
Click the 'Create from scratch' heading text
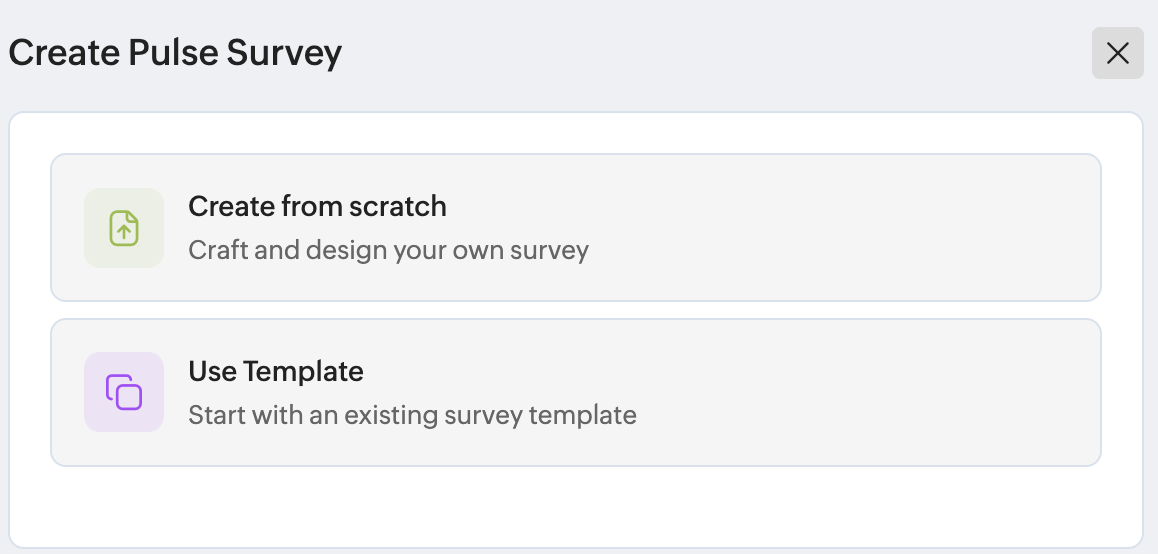318,206
